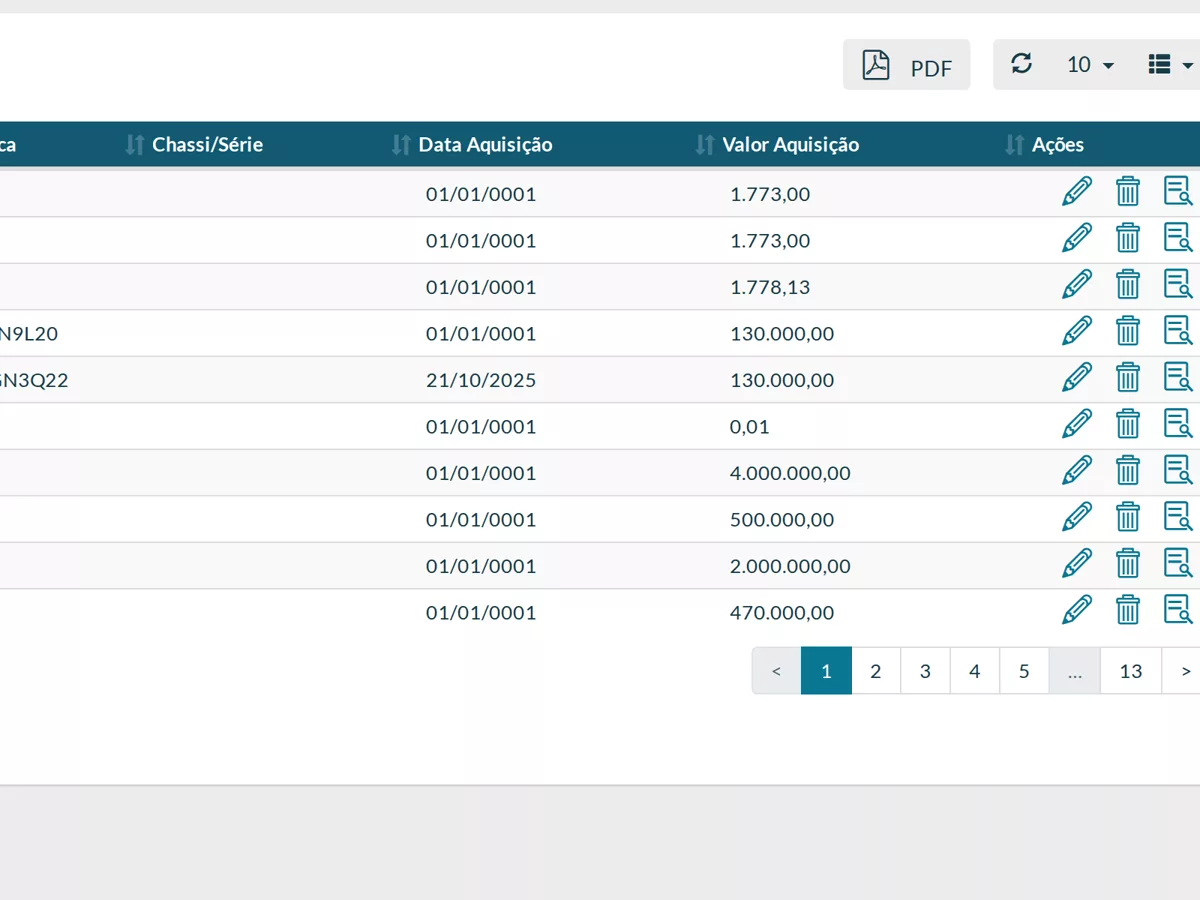View details of the 470.000,00 row
Image resolution: width=1200 pixels, height=900 pixels.
click(1178, 610)
